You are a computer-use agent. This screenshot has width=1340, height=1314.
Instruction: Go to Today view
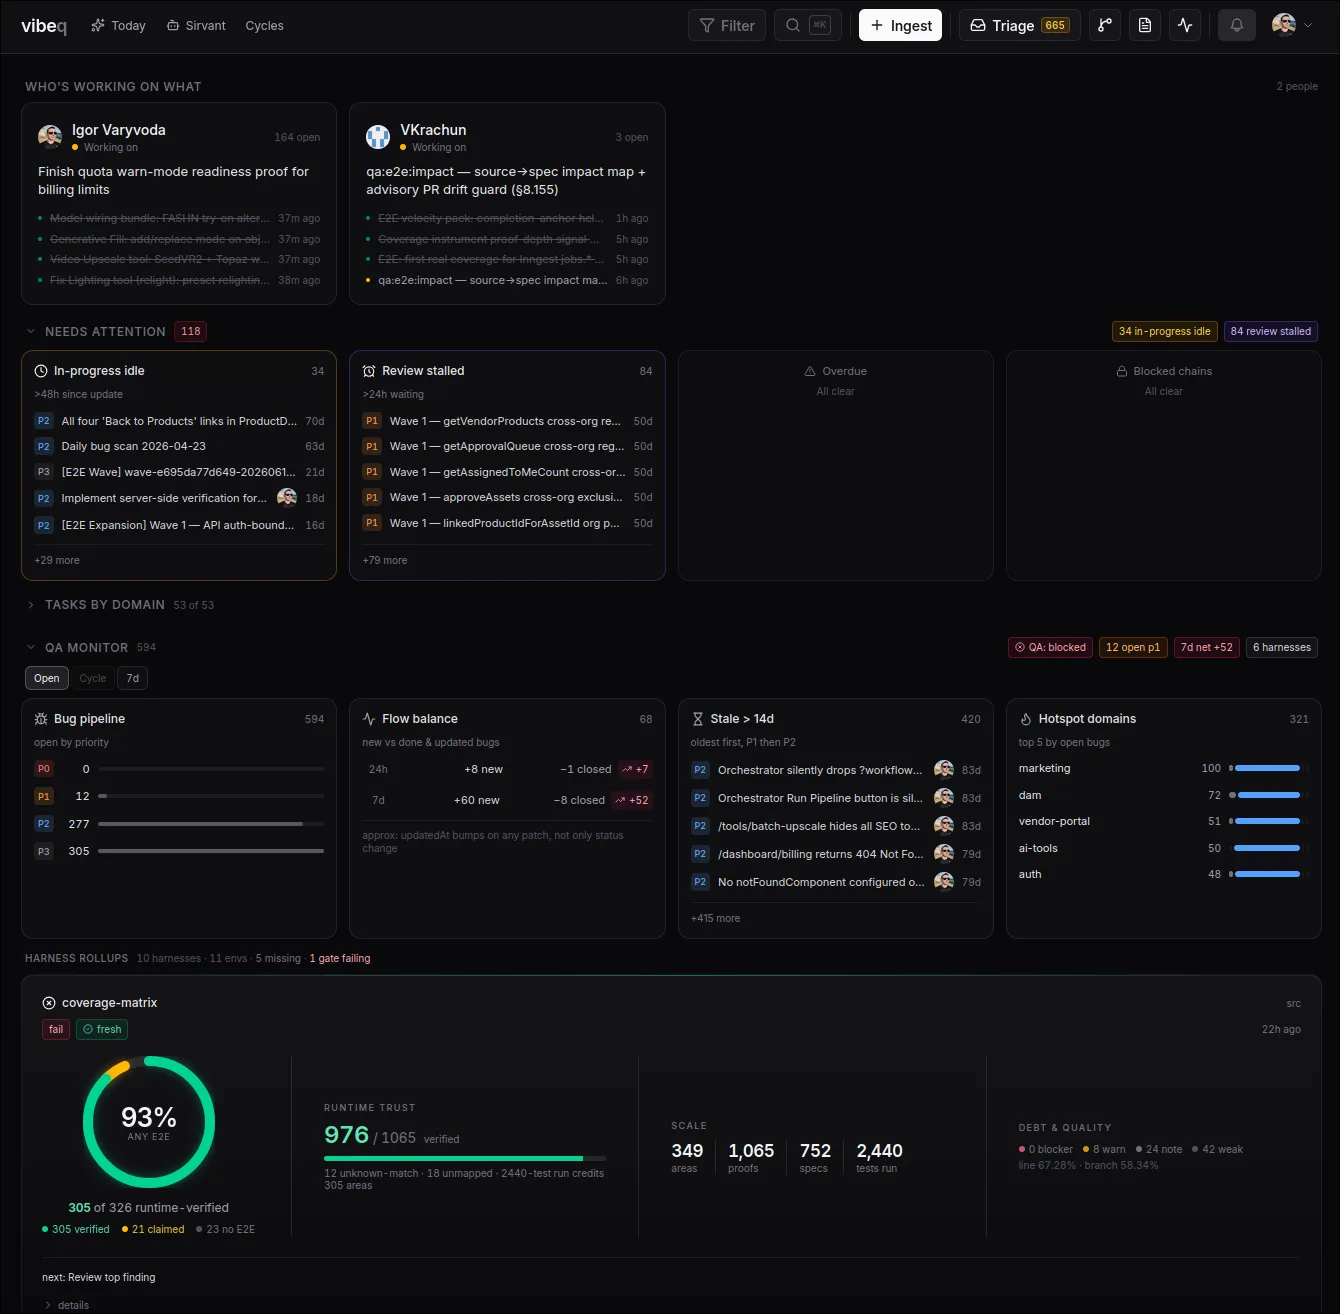coord(118,25)
